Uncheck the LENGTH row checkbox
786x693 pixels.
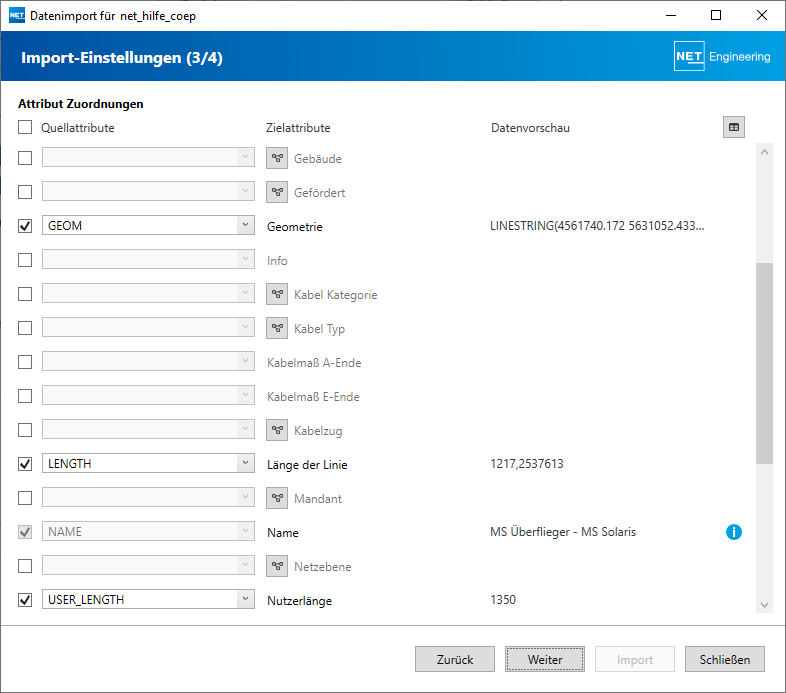(x=25, y=464)
